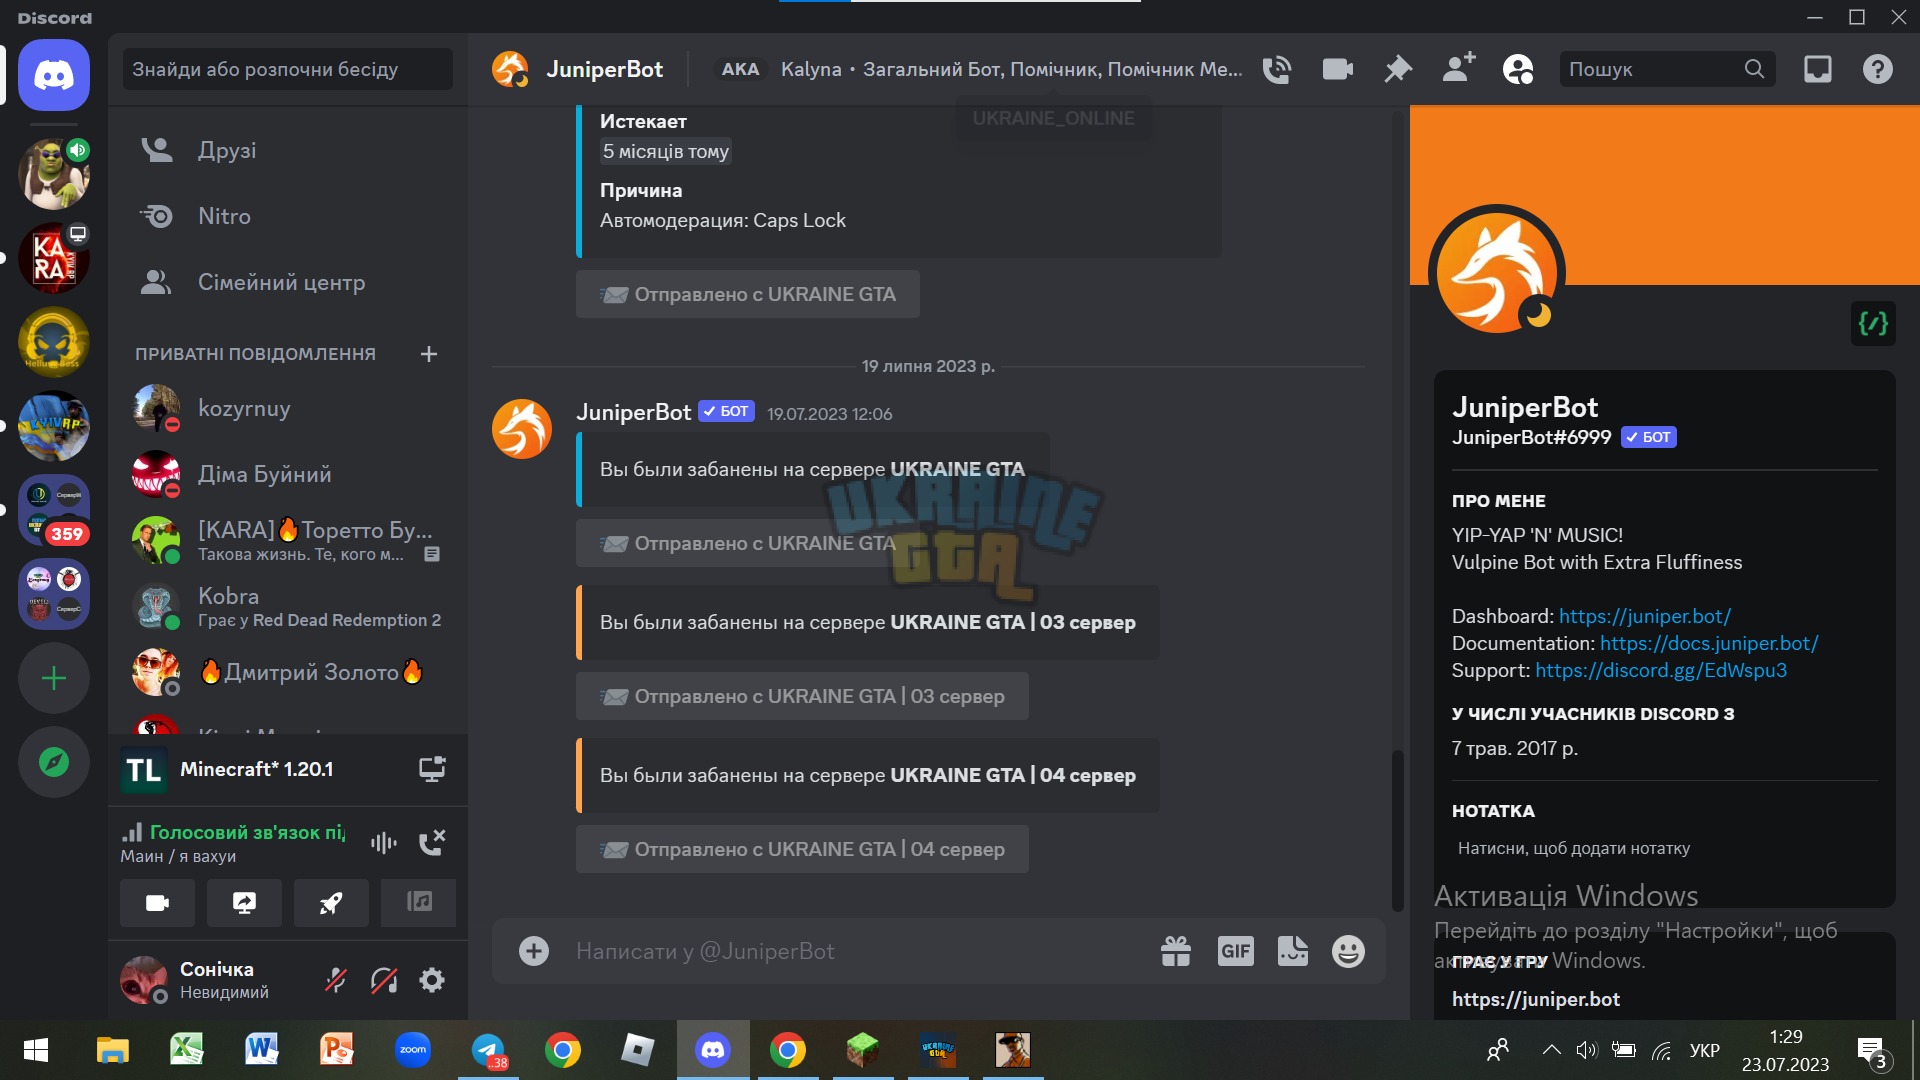Open the juniper.bot dashboard link
Screen dimensions: 1920x1080
coord(1645,616)
